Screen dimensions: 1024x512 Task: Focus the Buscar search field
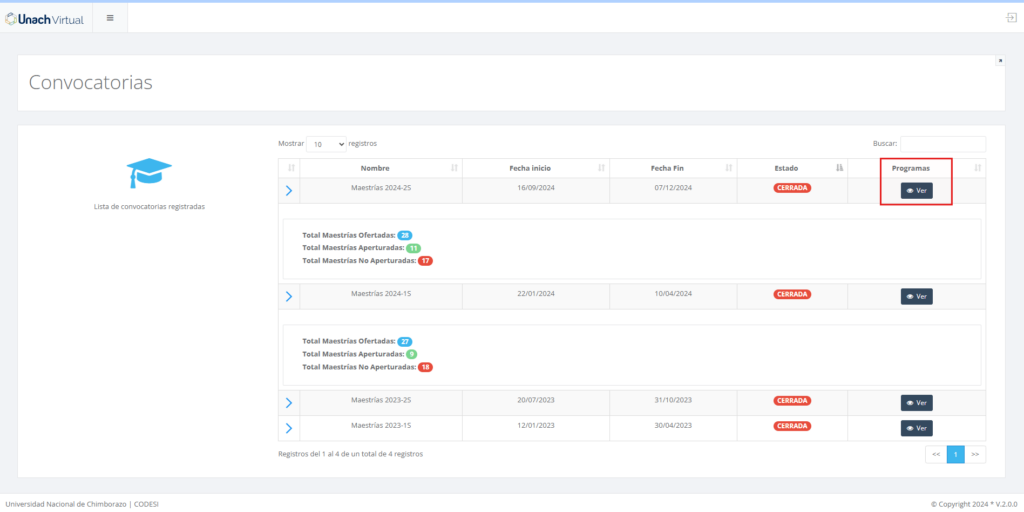[x=942, y=144]
